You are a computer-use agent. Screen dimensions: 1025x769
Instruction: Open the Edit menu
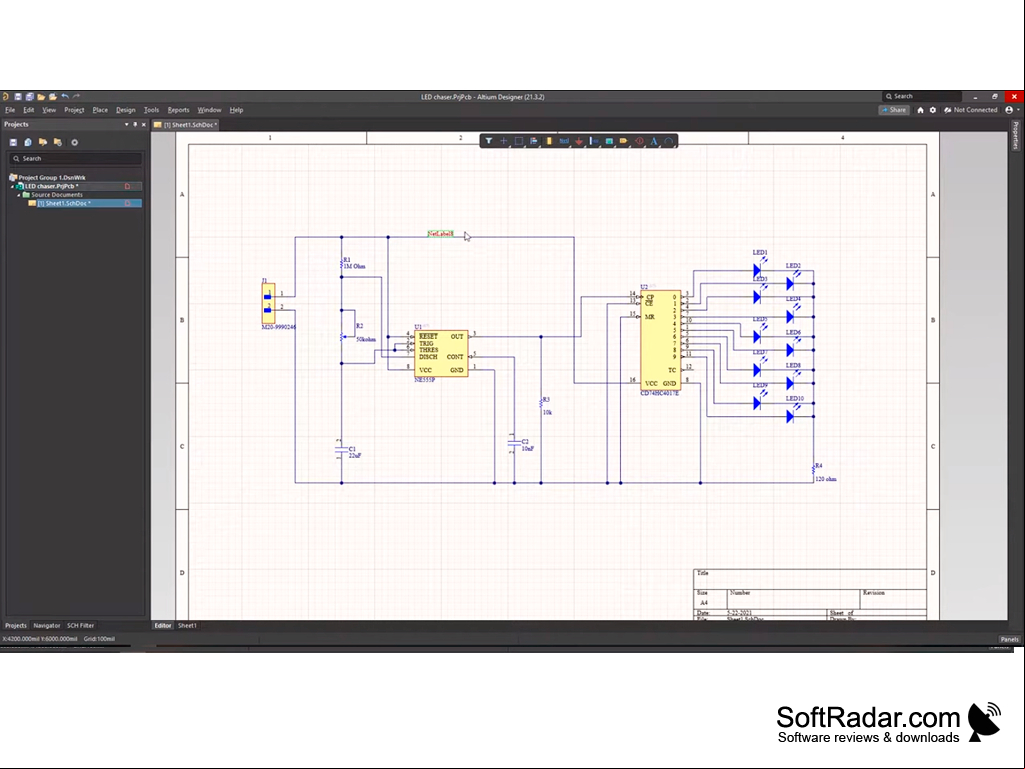[29, 110]
